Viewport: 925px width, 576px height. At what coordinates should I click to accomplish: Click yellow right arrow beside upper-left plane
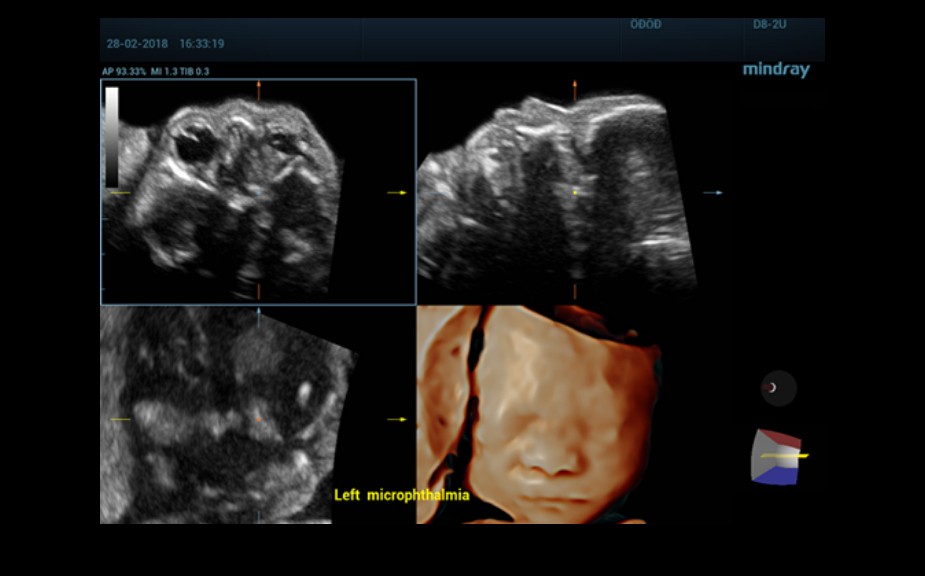[x=397, y=192]
